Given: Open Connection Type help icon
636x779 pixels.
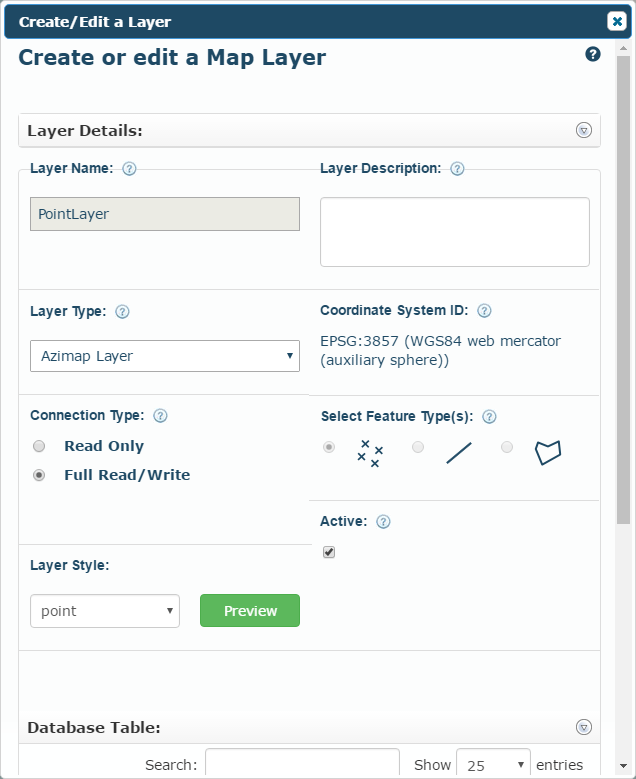Looking at the screenshot, I should (160, 416).
